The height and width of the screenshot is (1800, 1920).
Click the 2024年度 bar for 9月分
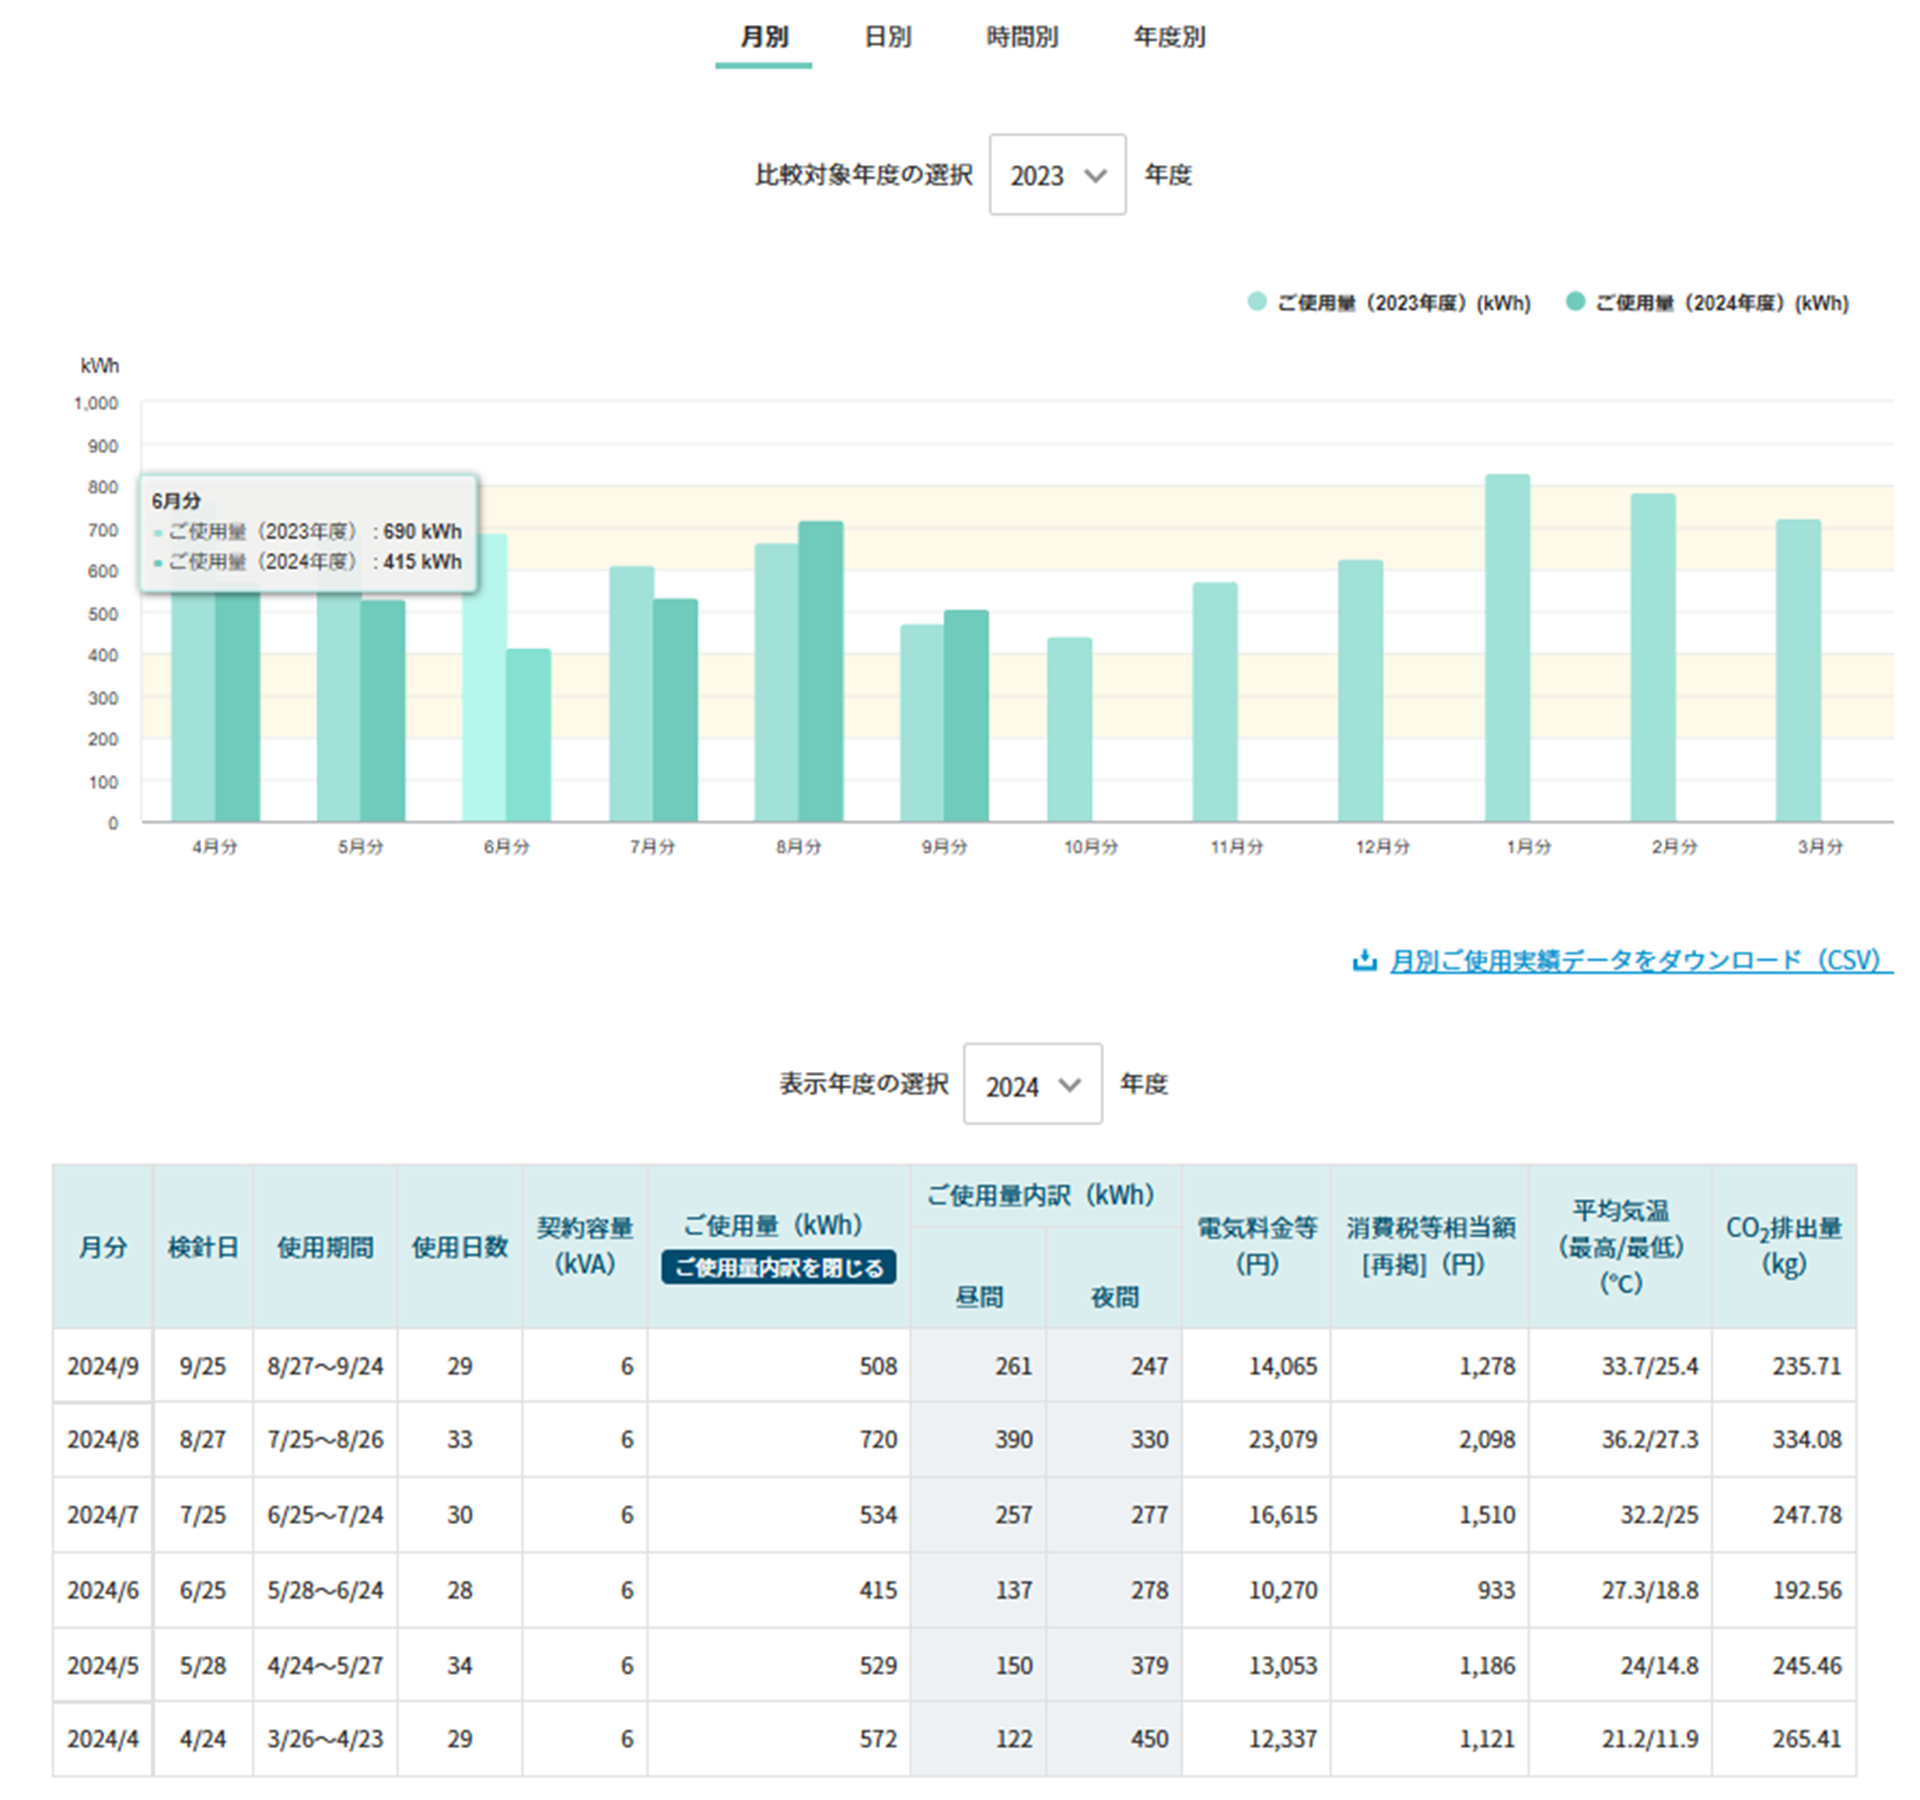966,715
